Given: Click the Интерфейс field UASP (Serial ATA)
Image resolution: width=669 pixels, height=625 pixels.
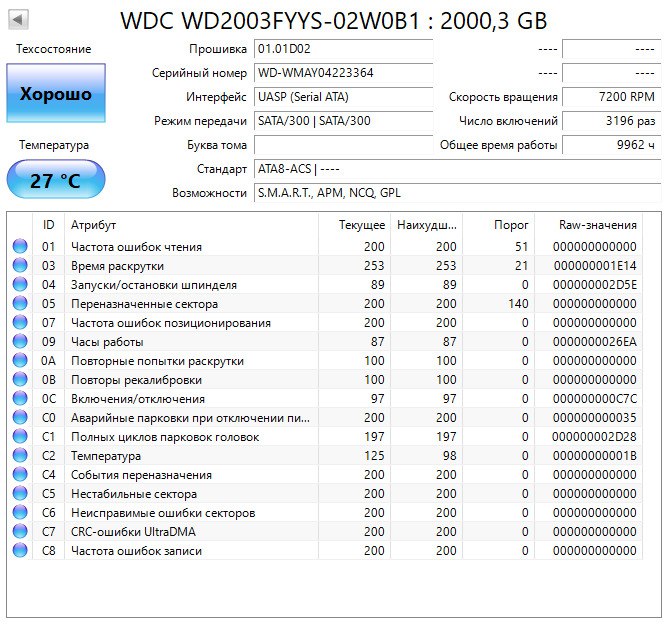Looking at the screenshot, I should (x=343, y=97).
